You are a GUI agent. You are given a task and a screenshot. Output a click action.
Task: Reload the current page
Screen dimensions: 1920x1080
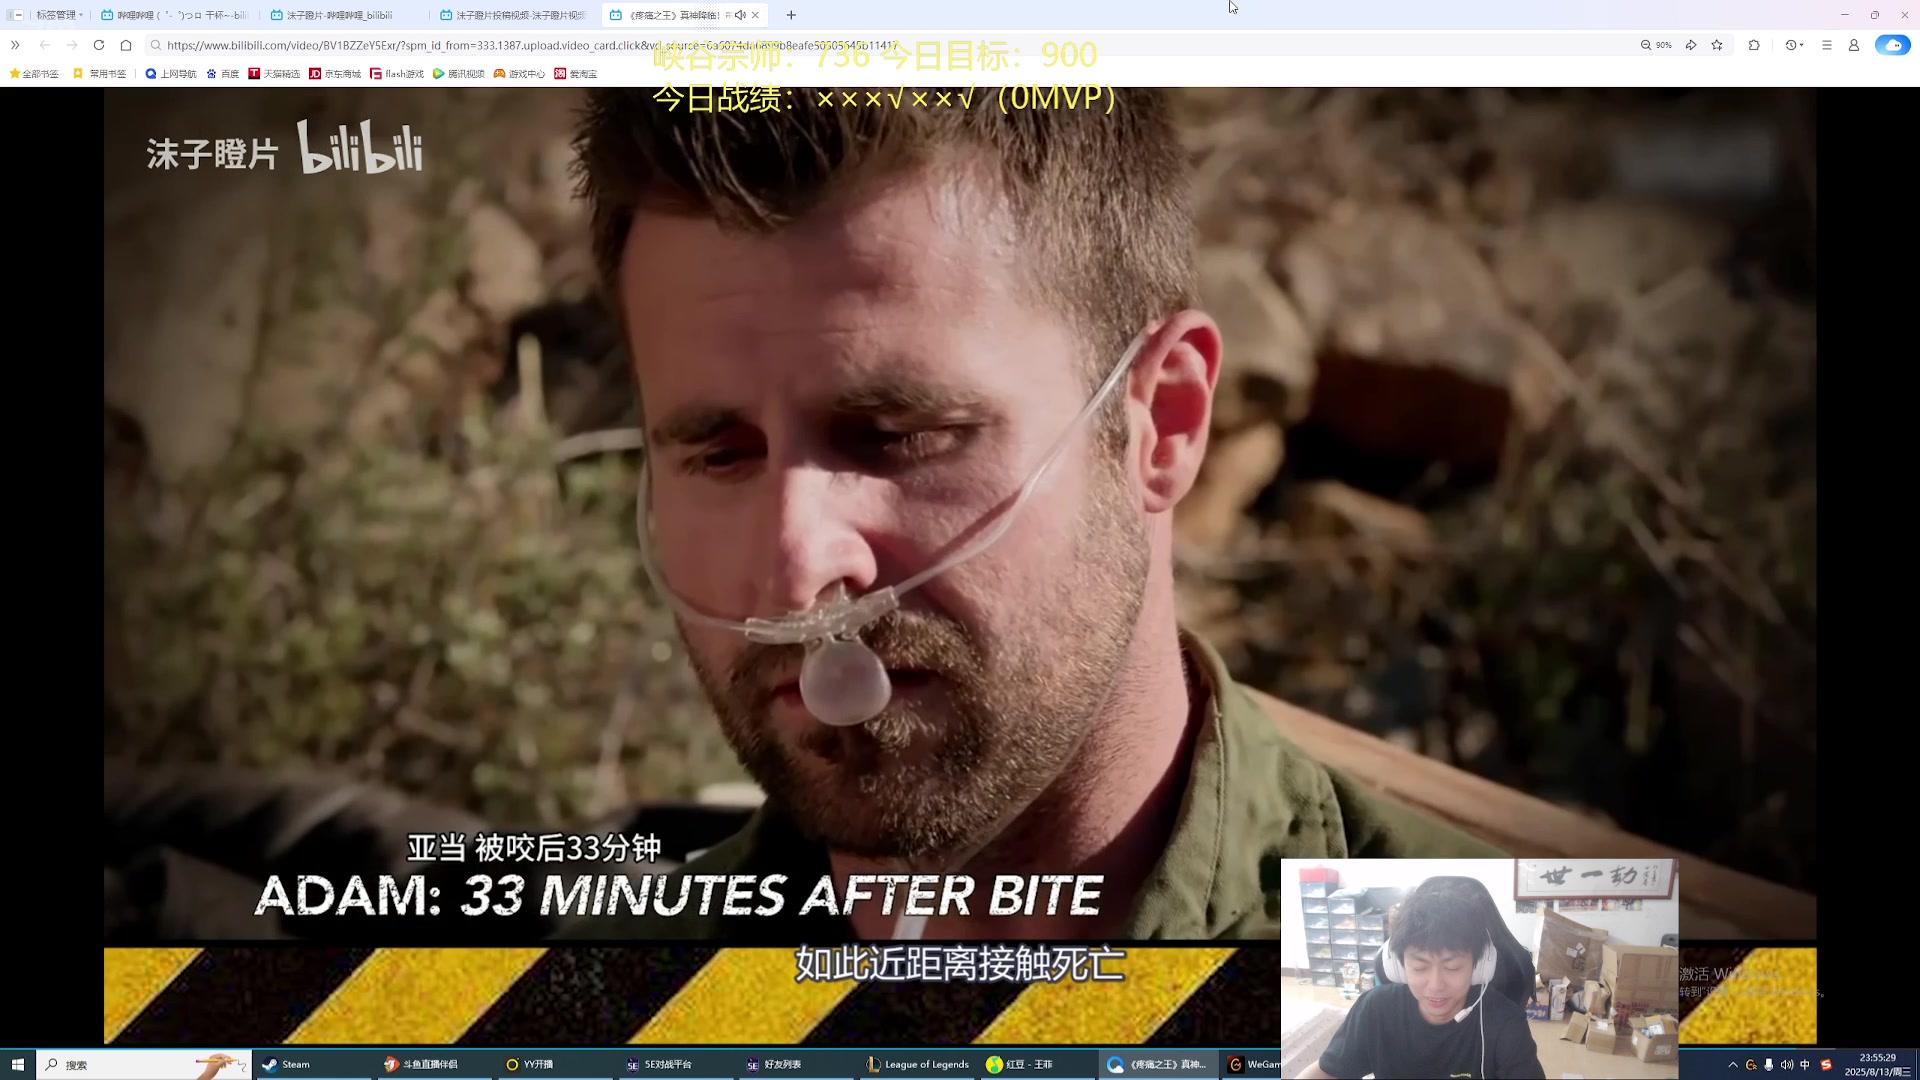pos(99,45)
